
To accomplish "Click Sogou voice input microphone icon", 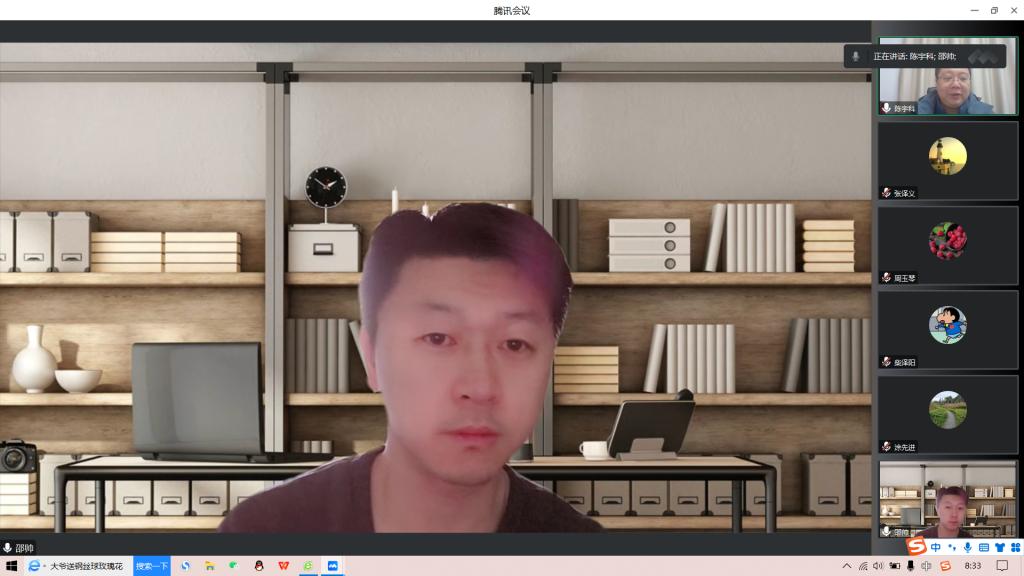I will [967, 548].
